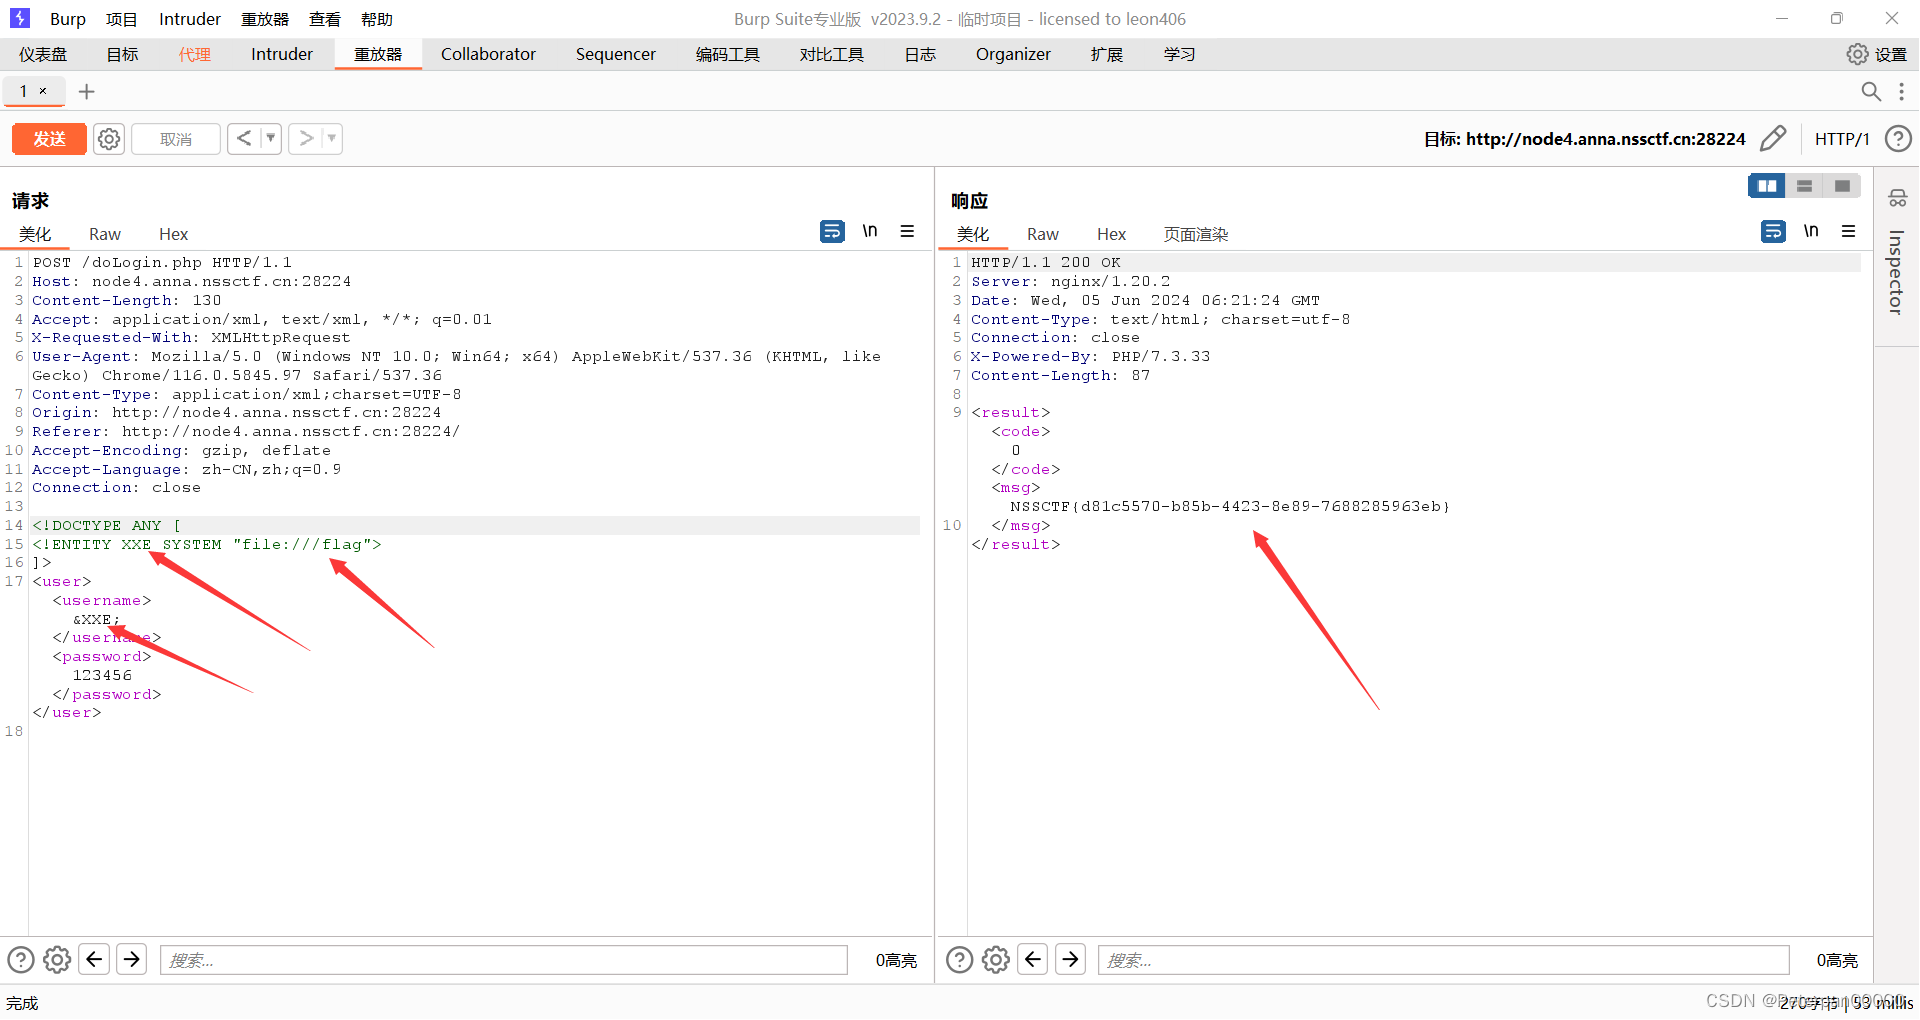Open the tab bar three-dots menu
Viewport: 1920px width, 1020px height.
[1901, 91]
